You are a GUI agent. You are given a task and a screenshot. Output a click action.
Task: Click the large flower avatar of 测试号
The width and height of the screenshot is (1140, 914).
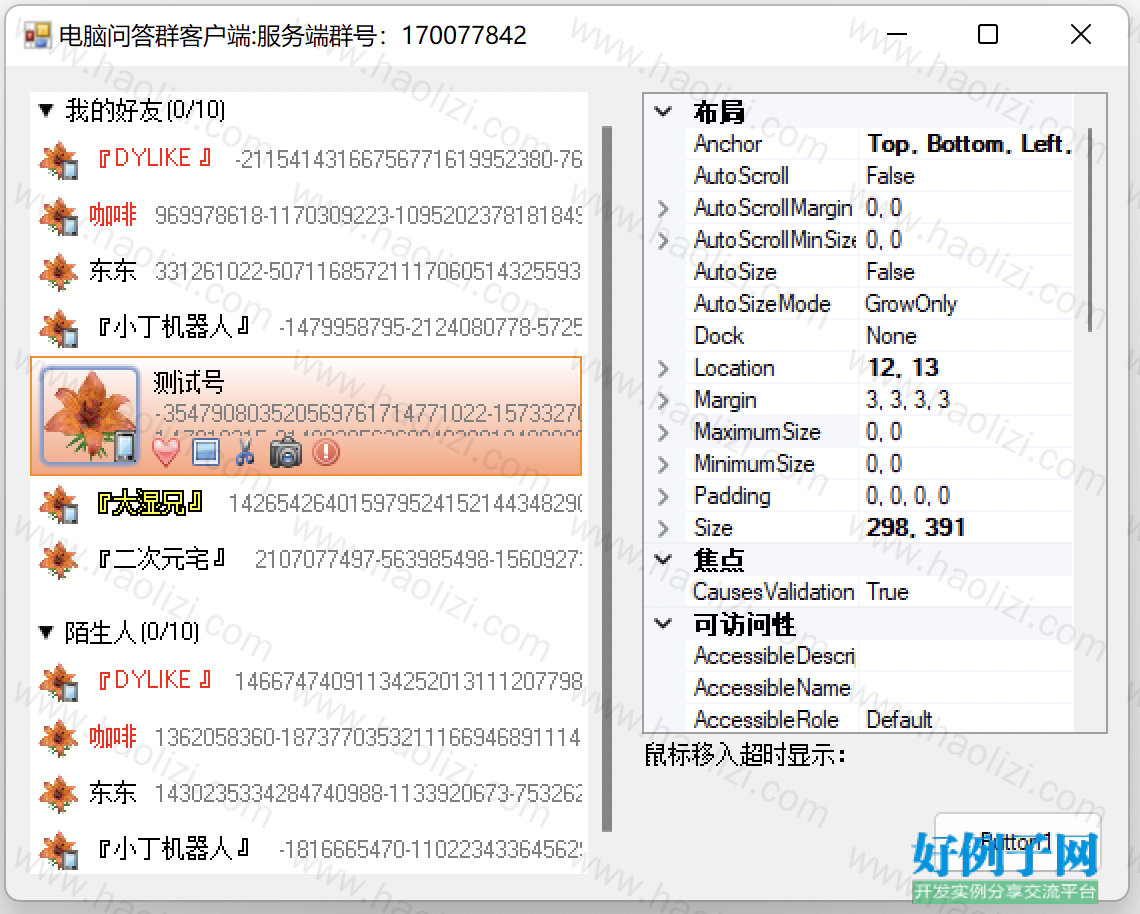[x=90, y=415]
